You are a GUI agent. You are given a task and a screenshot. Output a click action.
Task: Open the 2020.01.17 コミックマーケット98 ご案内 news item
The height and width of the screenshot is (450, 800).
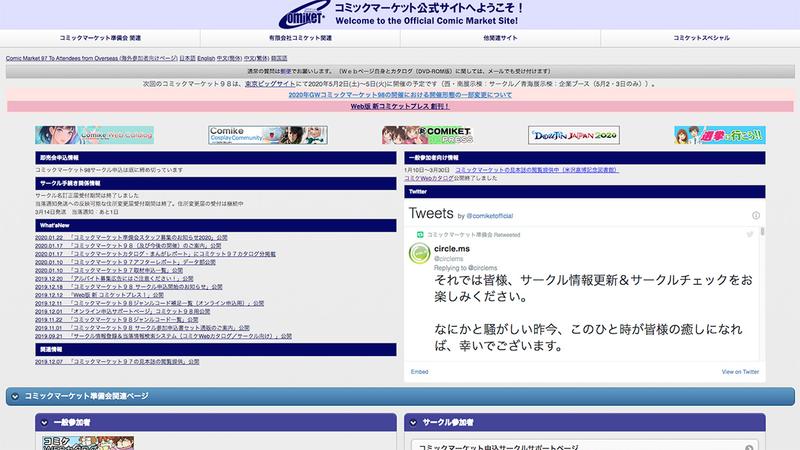tap(128, 246)
